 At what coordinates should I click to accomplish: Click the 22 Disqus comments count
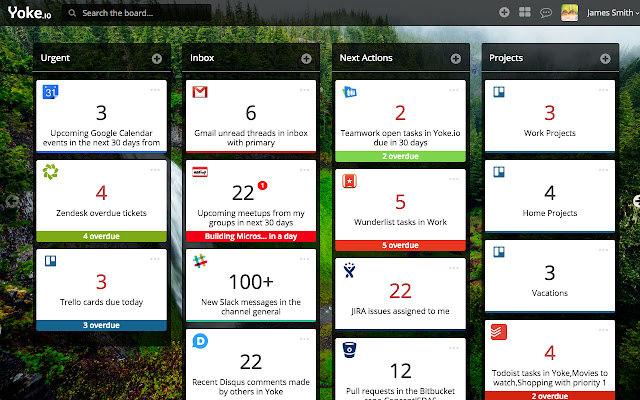click(x=251, y=362)
